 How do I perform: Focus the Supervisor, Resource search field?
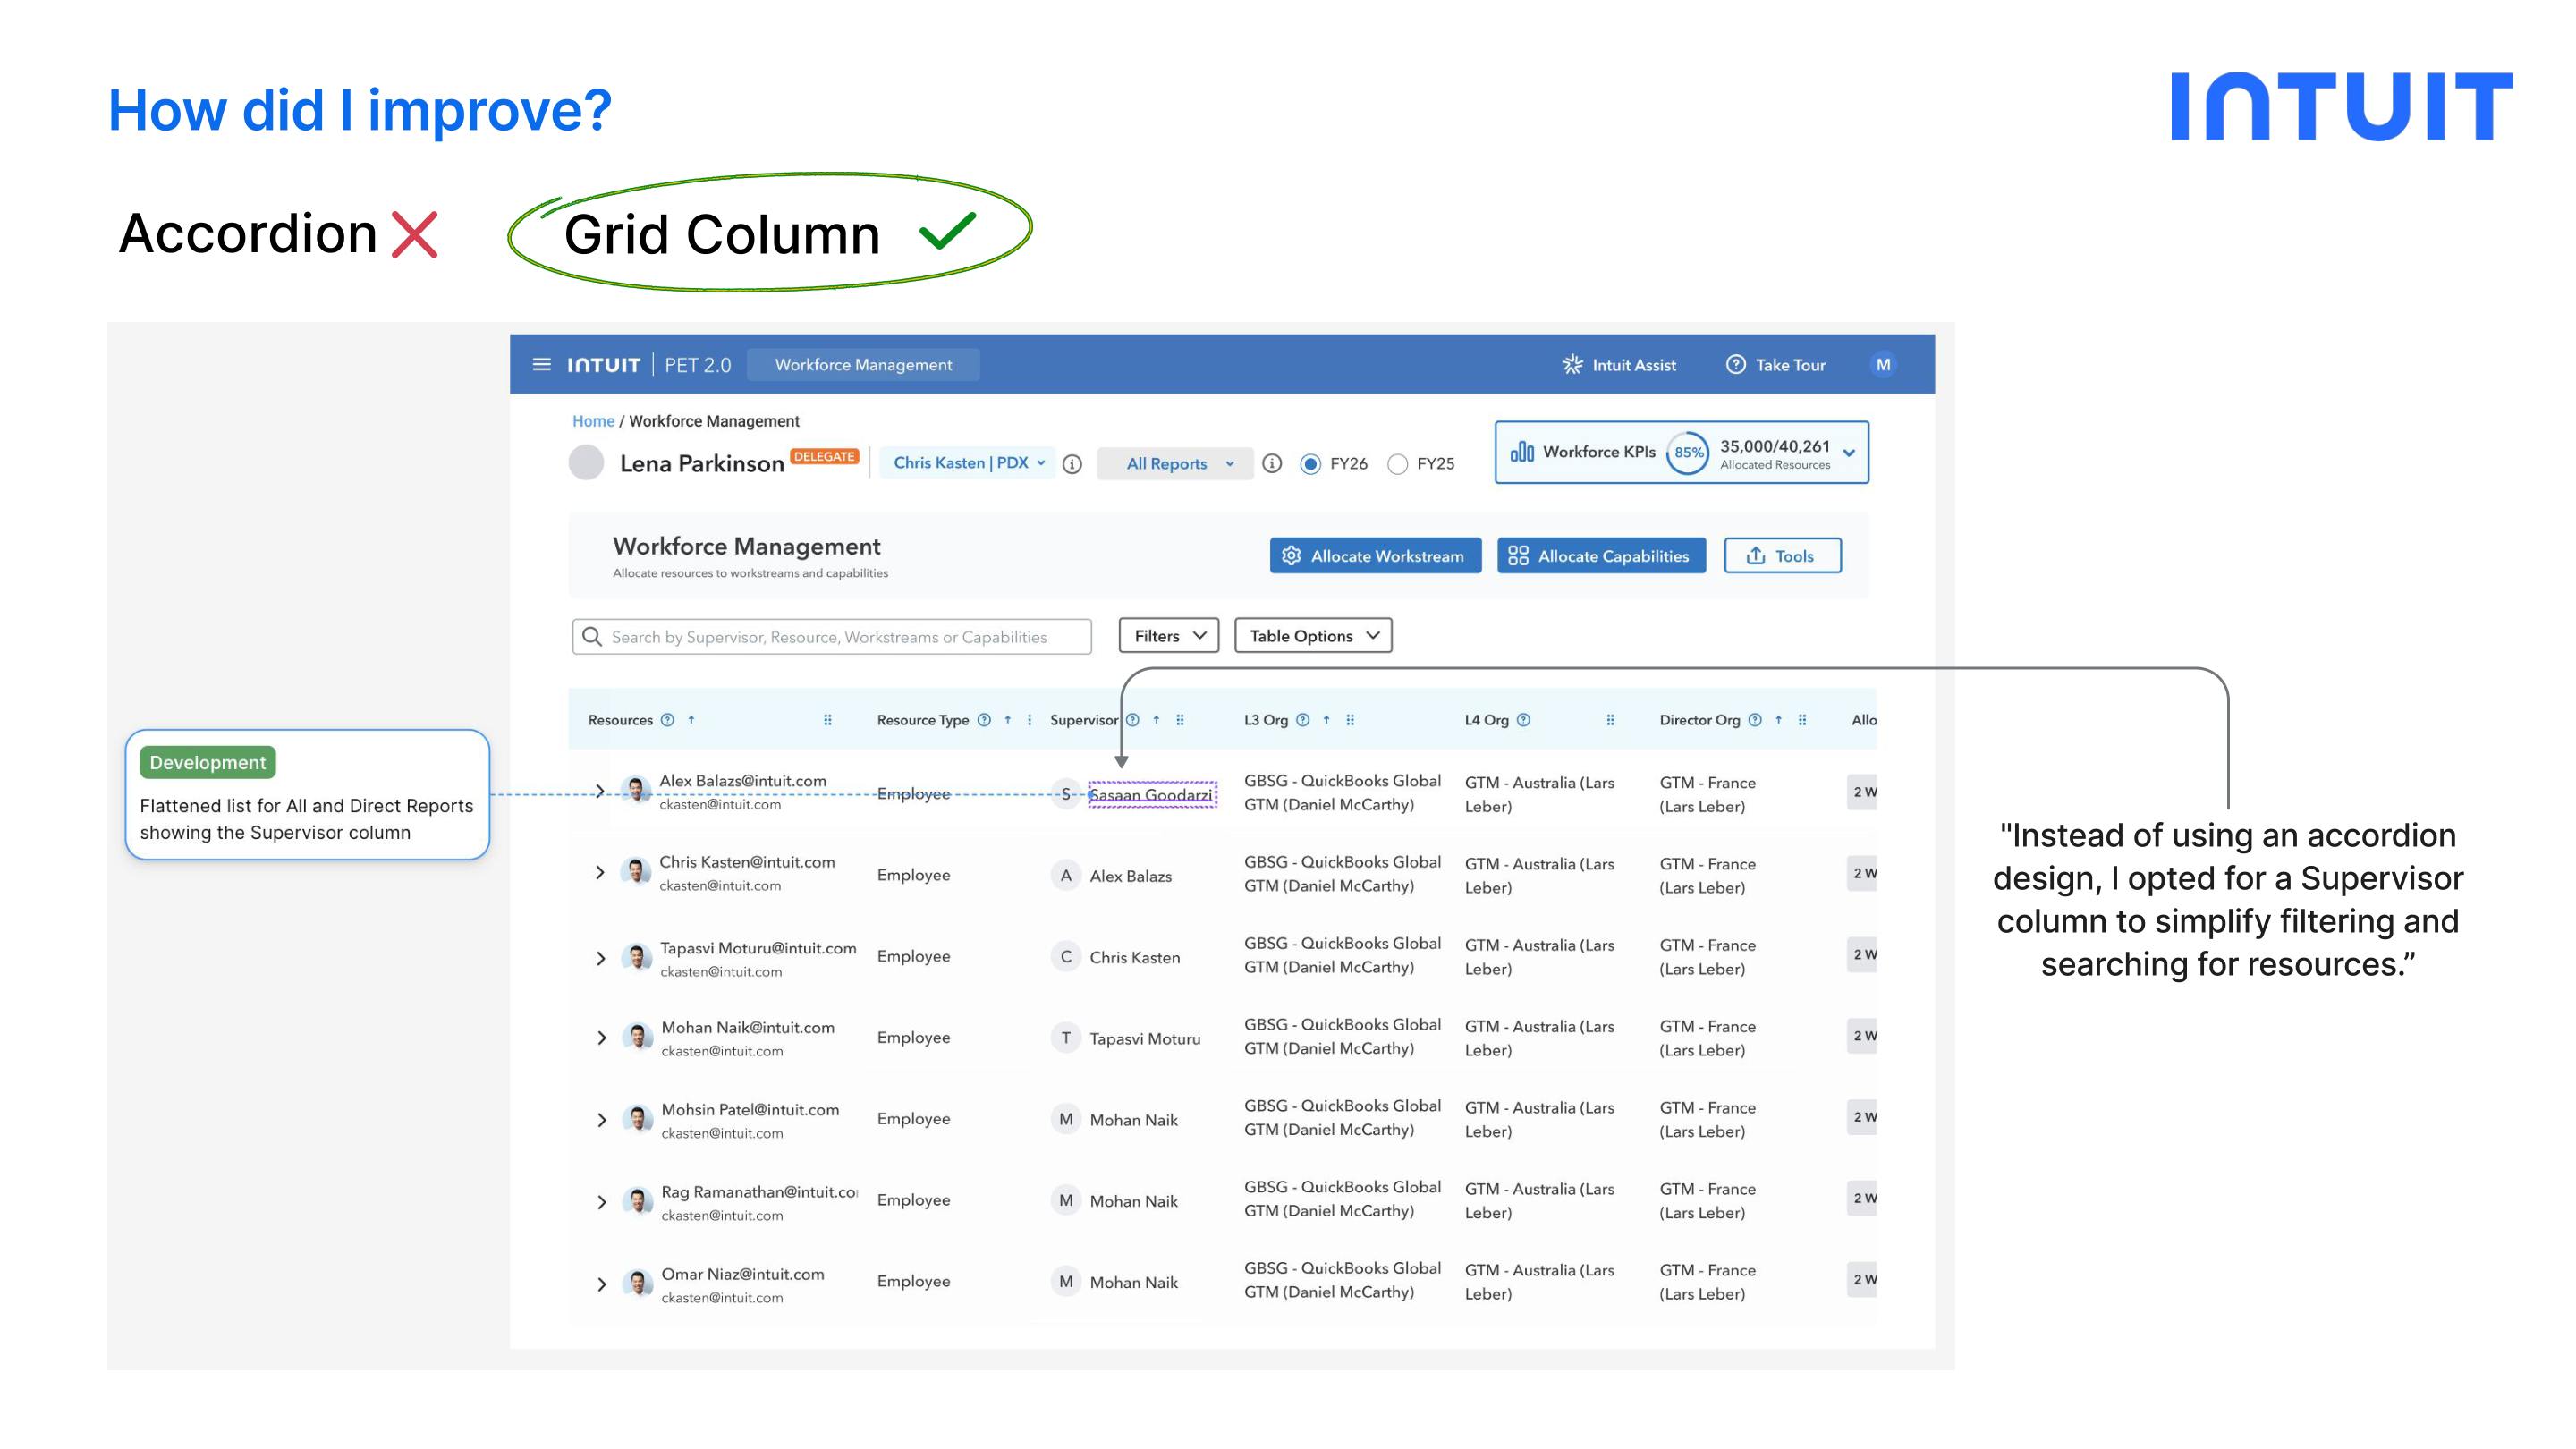click(x=831, y=637)
